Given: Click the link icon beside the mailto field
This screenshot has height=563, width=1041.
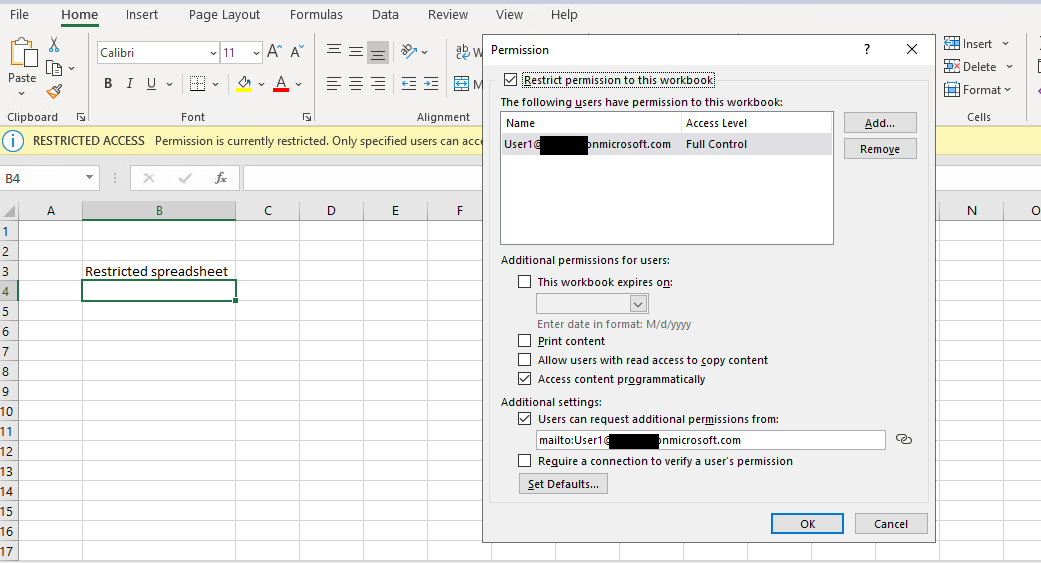Looking at the screenshot, I should pyautogui.click(x=904, y=440).
